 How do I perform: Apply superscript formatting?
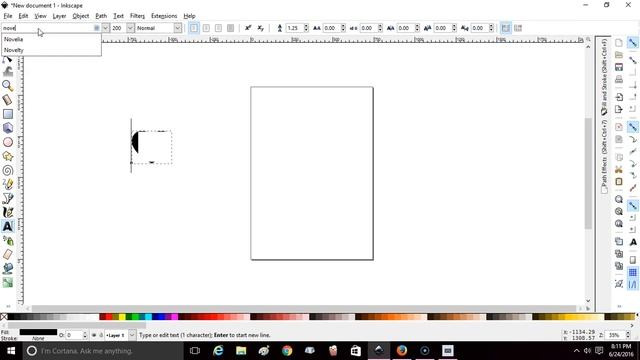click(248, 28)
